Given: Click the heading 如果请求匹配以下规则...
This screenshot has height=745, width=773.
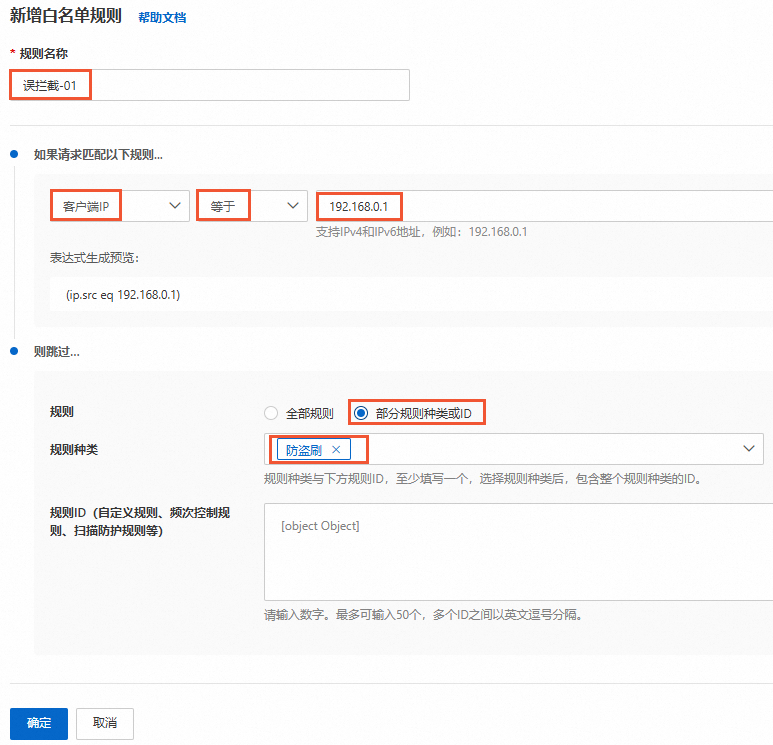Looking at the screenshot, I should (x=98, y=155).
